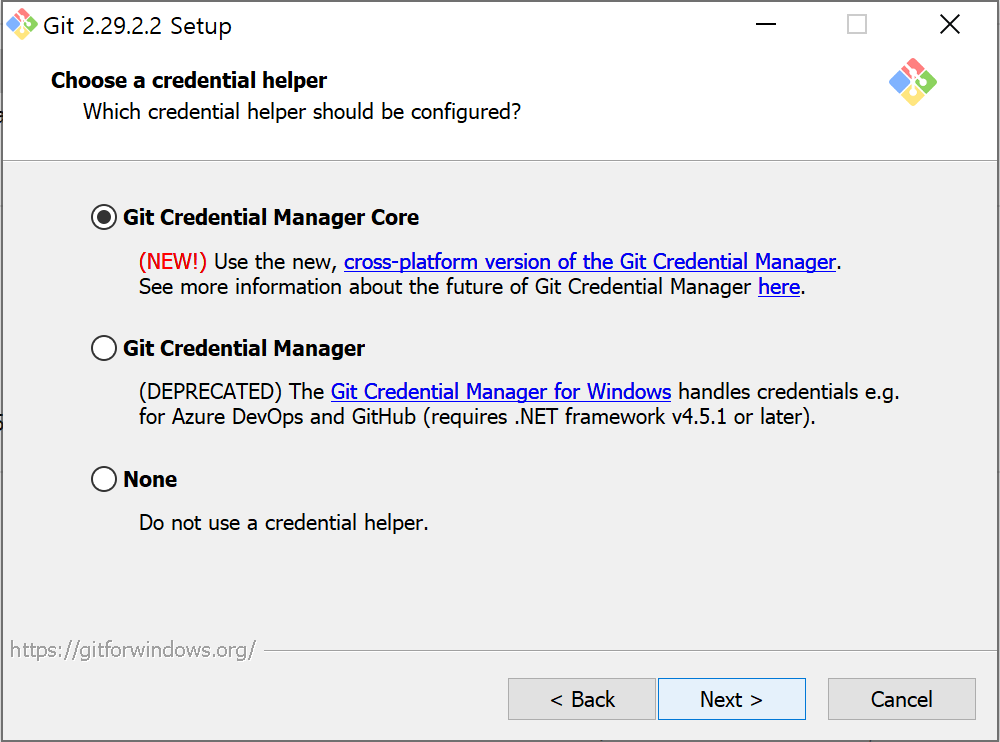
Task: Open the 'here' link about GCM future
Action: pyautogui.click(x=779, y=287)
